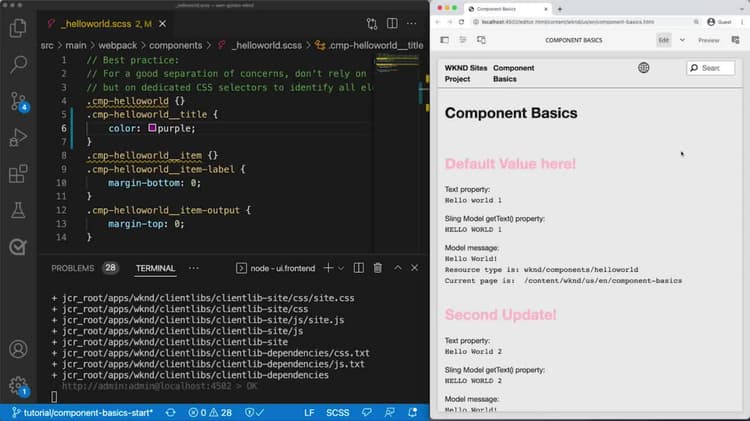Click the feedback icon in status bar
The image size is (750, 421).
click(x=367, y=412)
